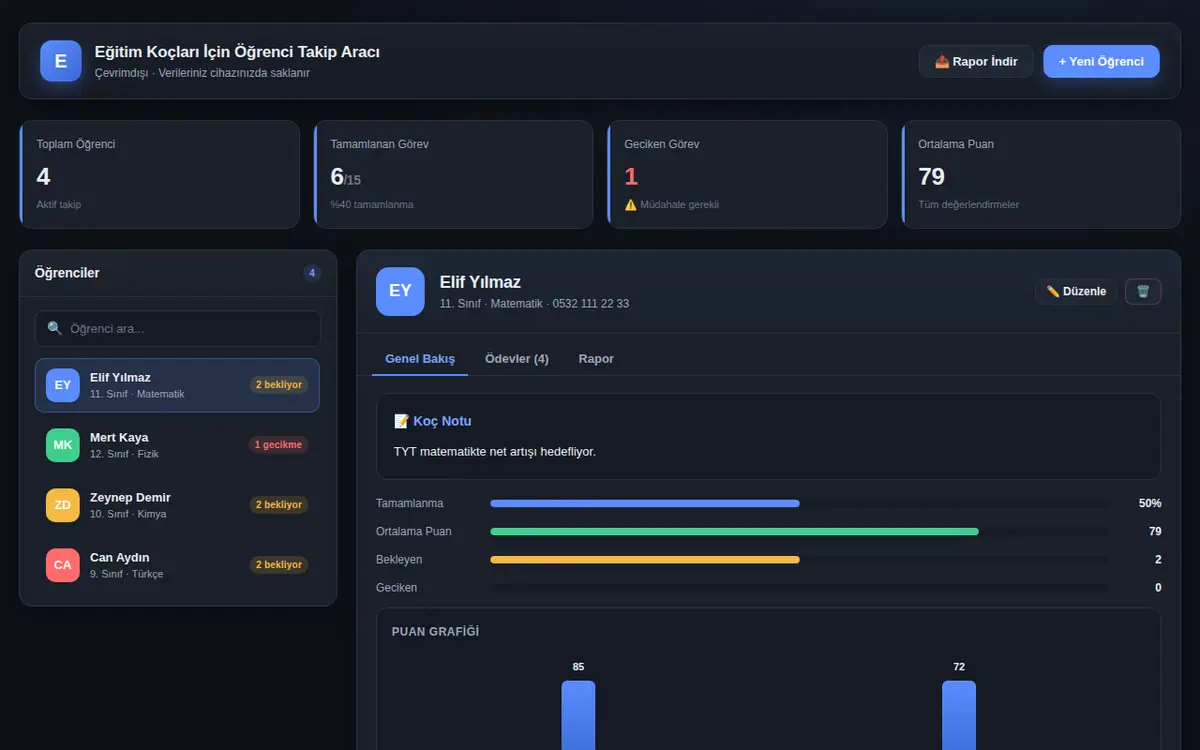Click the green Ortalama Puan bar

point(734,531)
